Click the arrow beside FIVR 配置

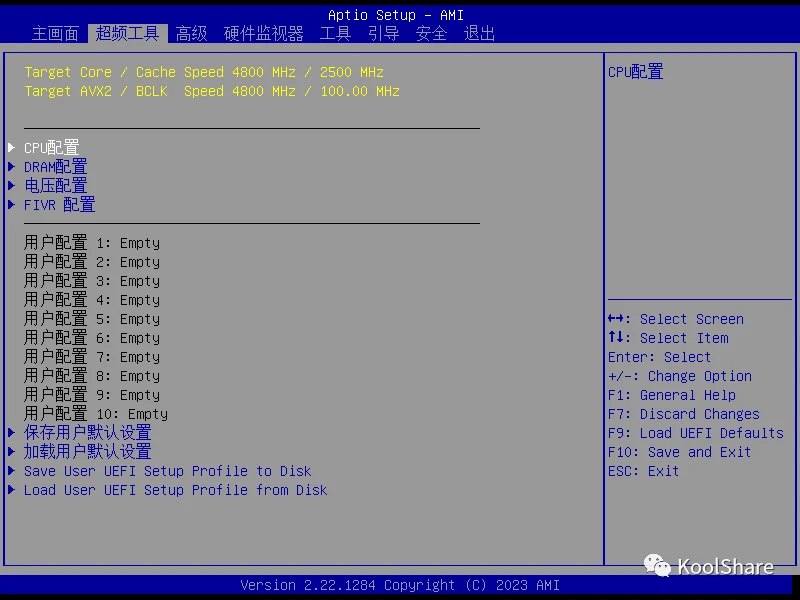coord(12,205)
